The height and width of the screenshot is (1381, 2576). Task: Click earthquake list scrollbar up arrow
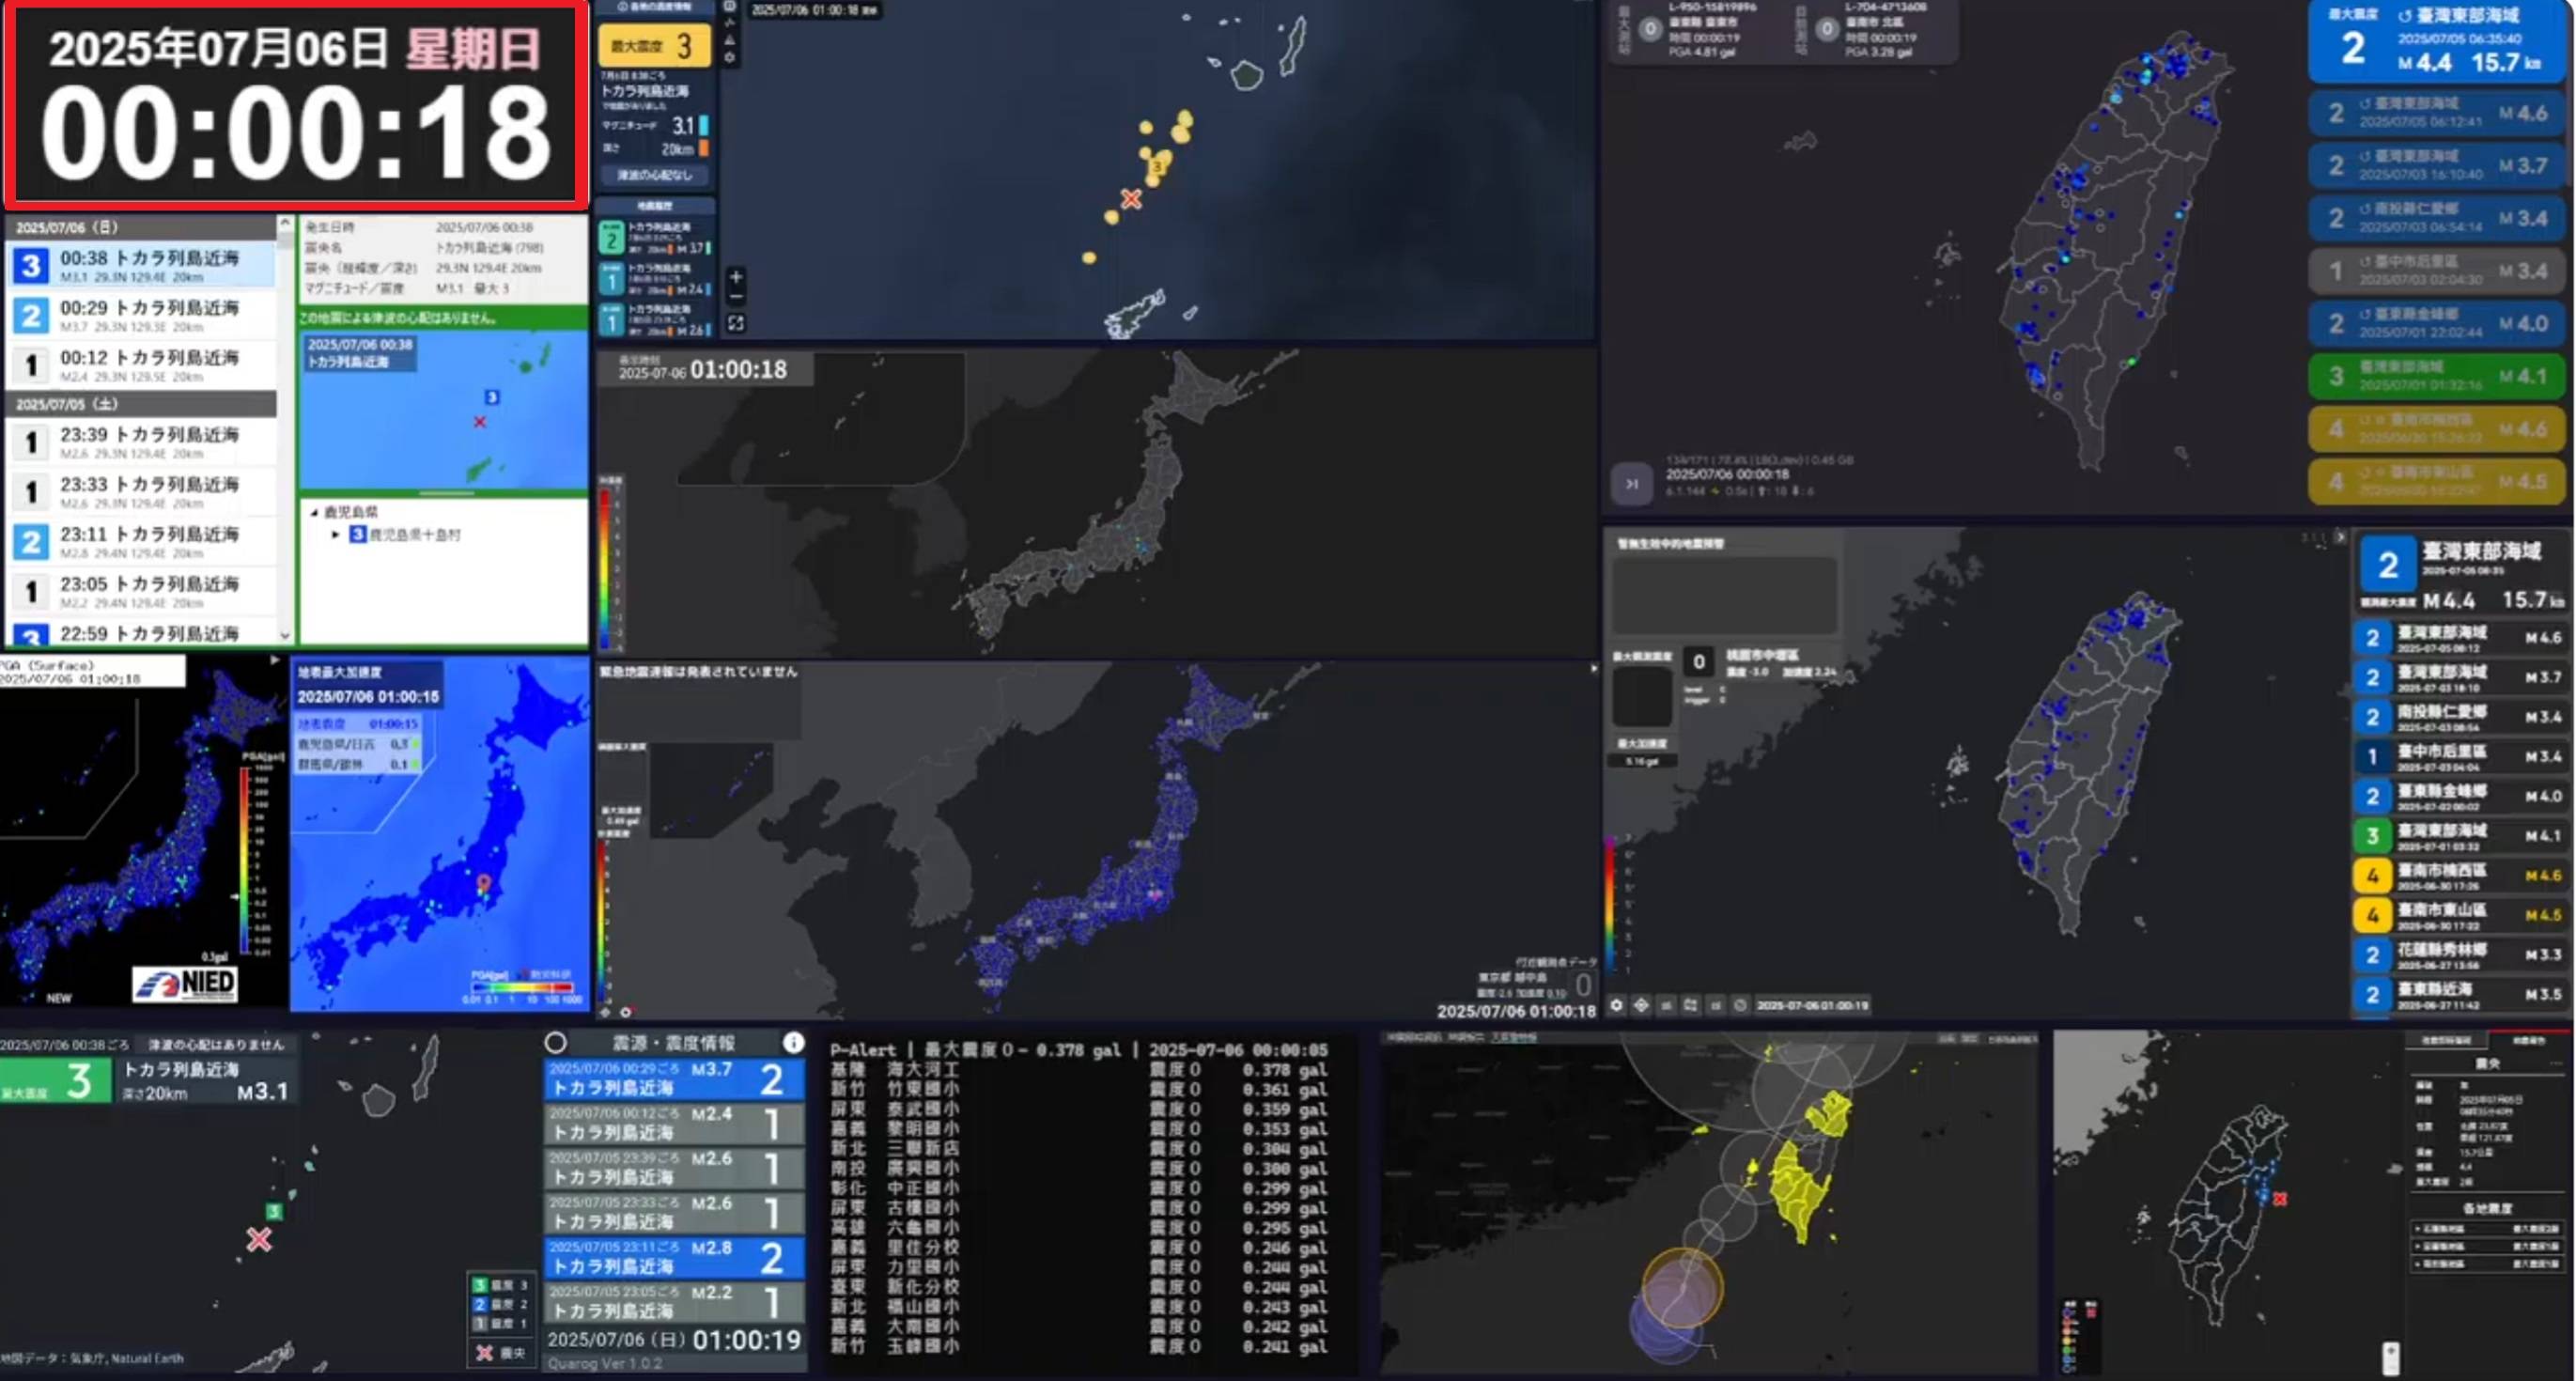coord(285,223)
